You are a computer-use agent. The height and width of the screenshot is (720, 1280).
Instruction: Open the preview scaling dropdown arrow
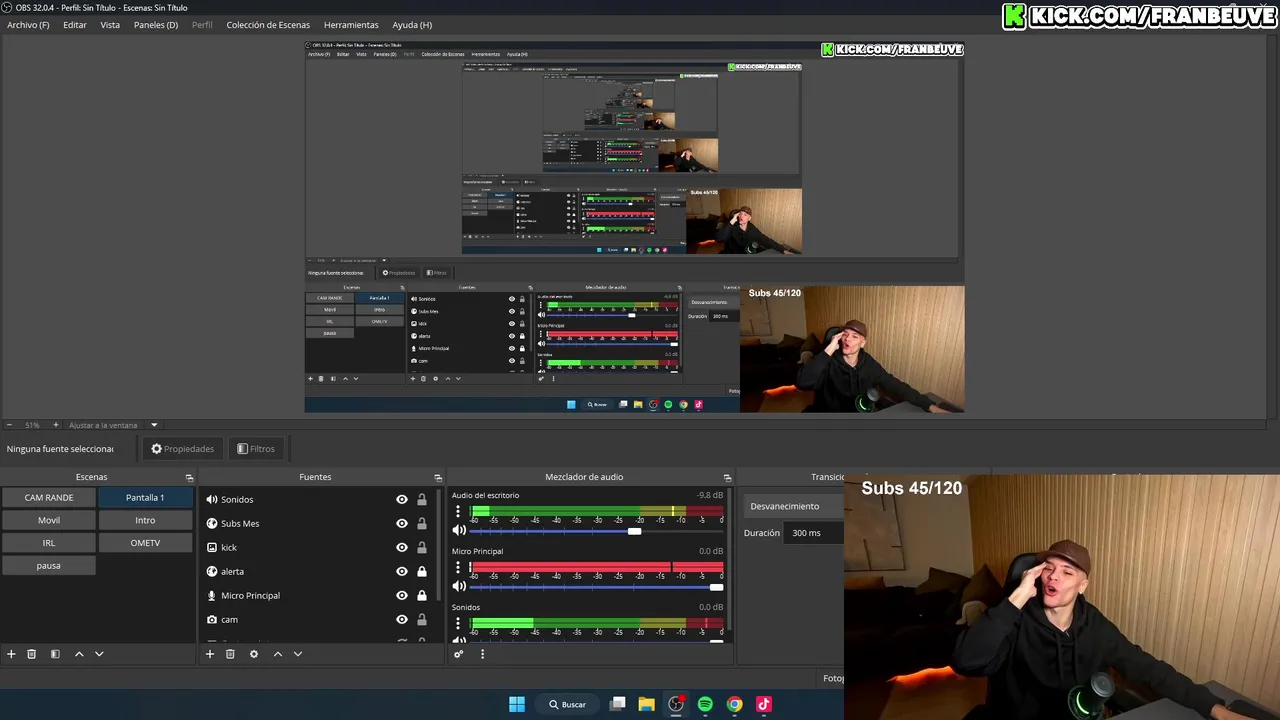(154, 425)
